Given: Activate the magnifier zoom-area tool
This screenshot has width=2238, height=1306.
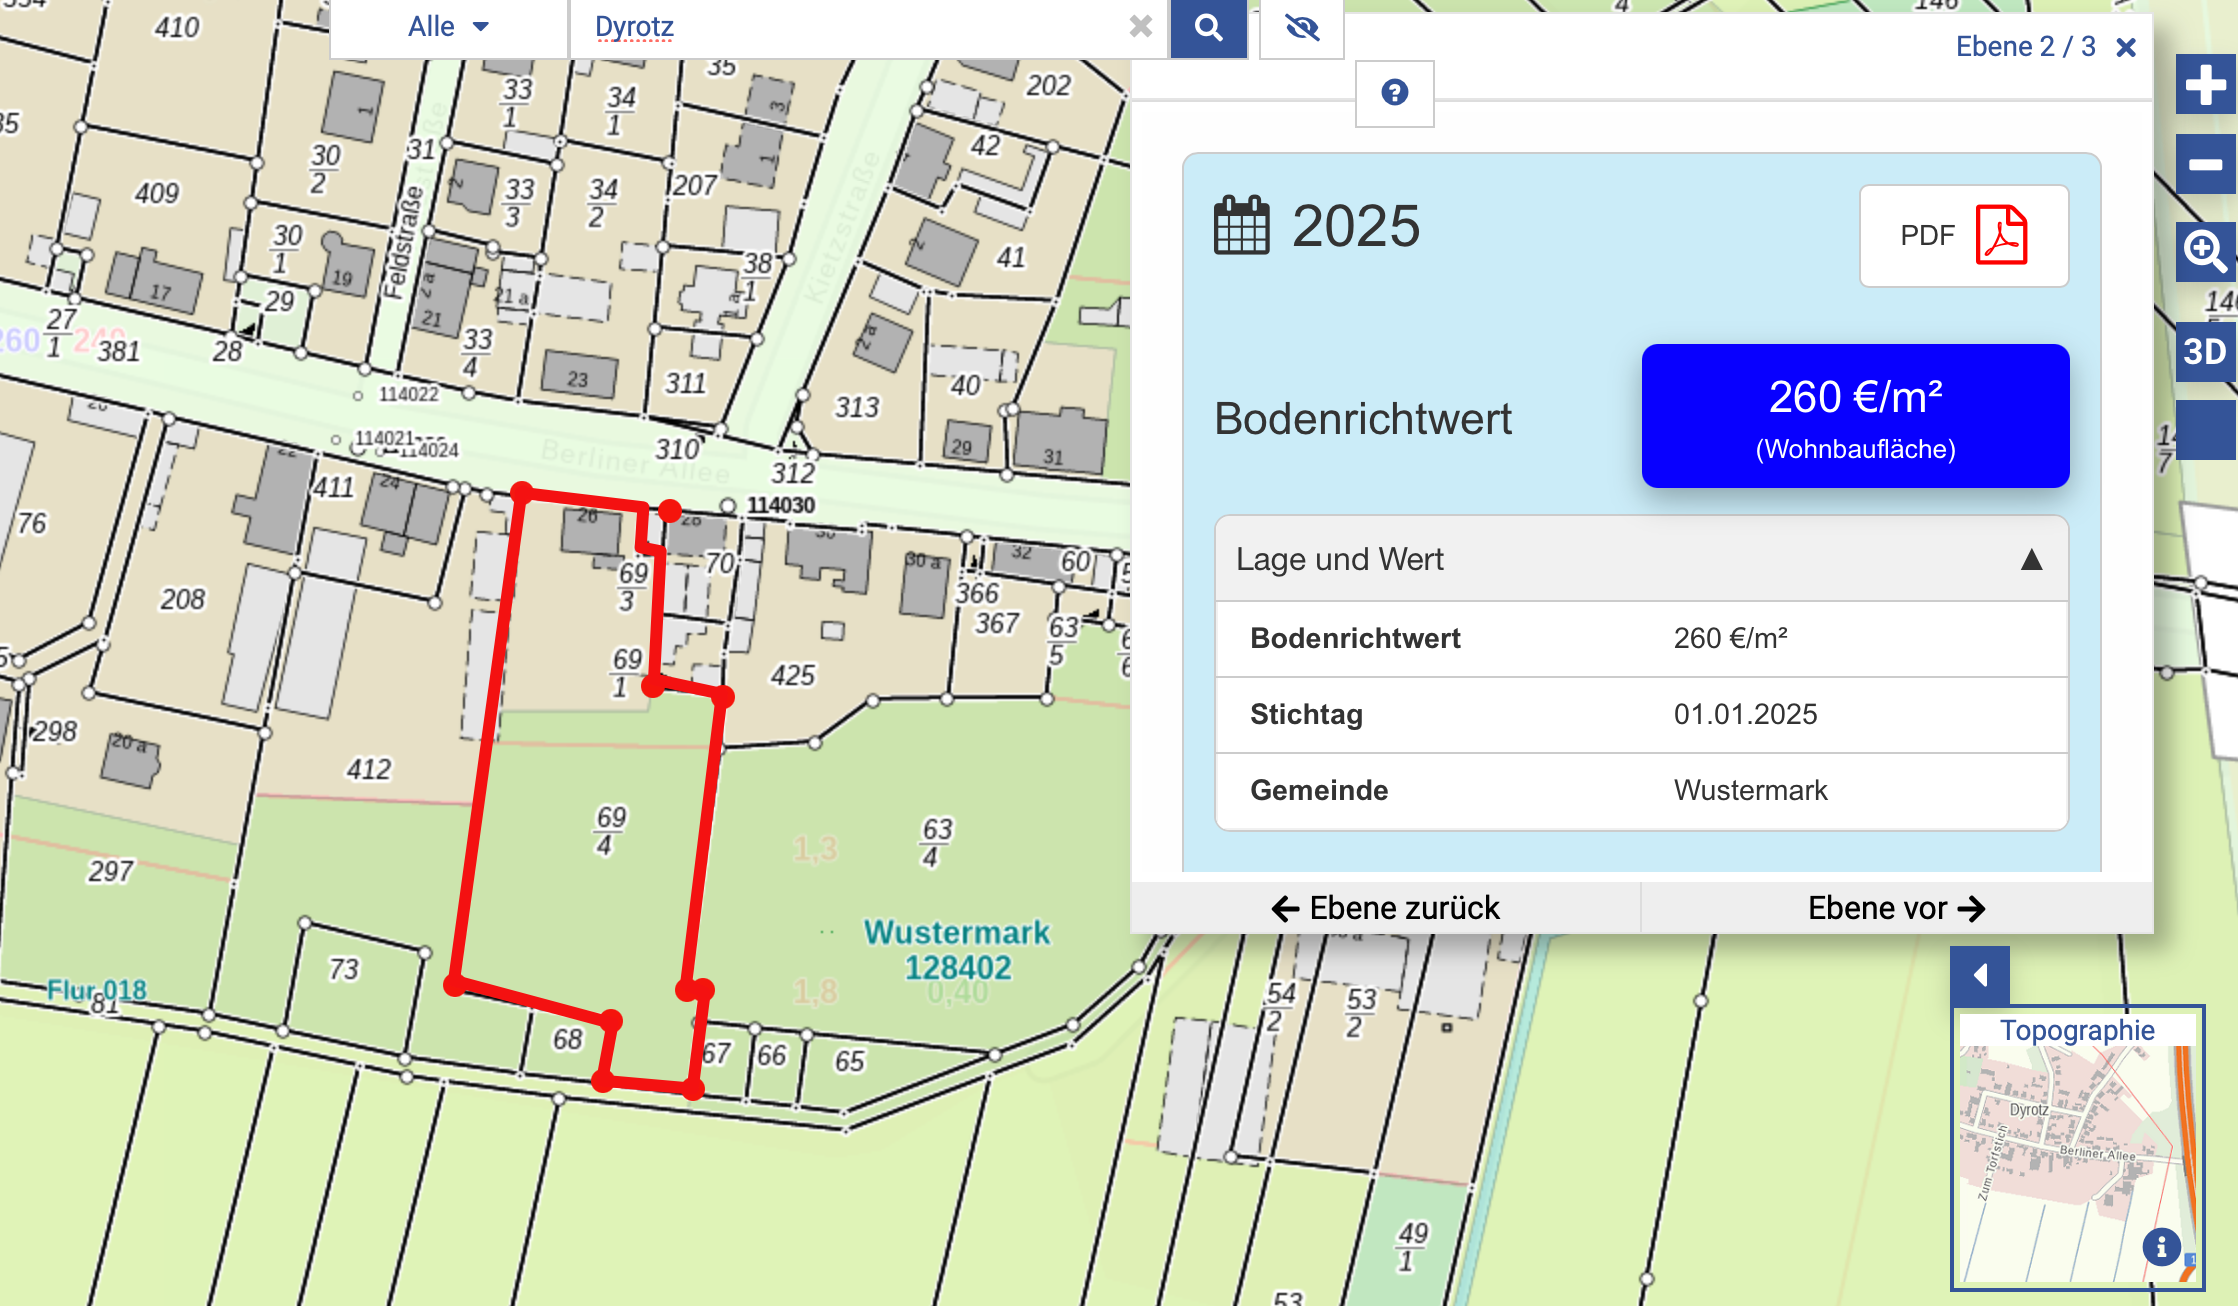Looking at the screenshot, I should click(x=2205, y=250).
